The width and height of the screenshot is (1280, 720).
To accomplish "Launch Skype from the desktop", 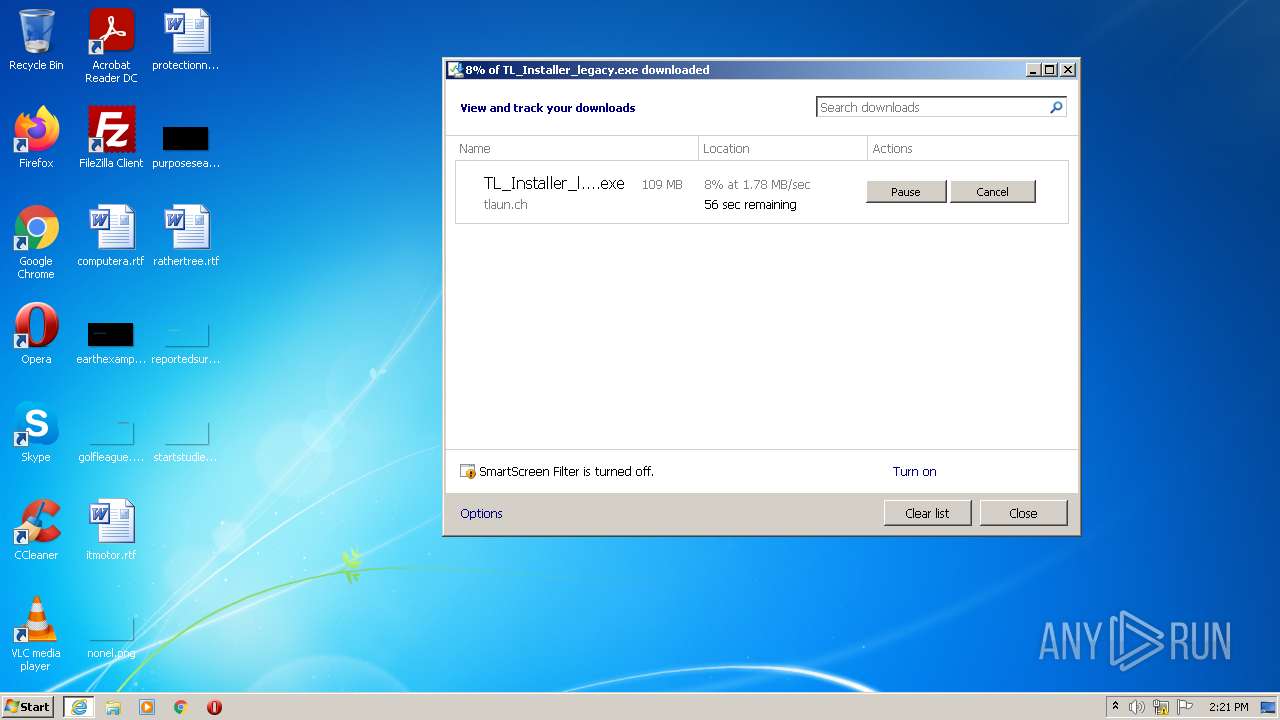I will click(x=36, y=432).
